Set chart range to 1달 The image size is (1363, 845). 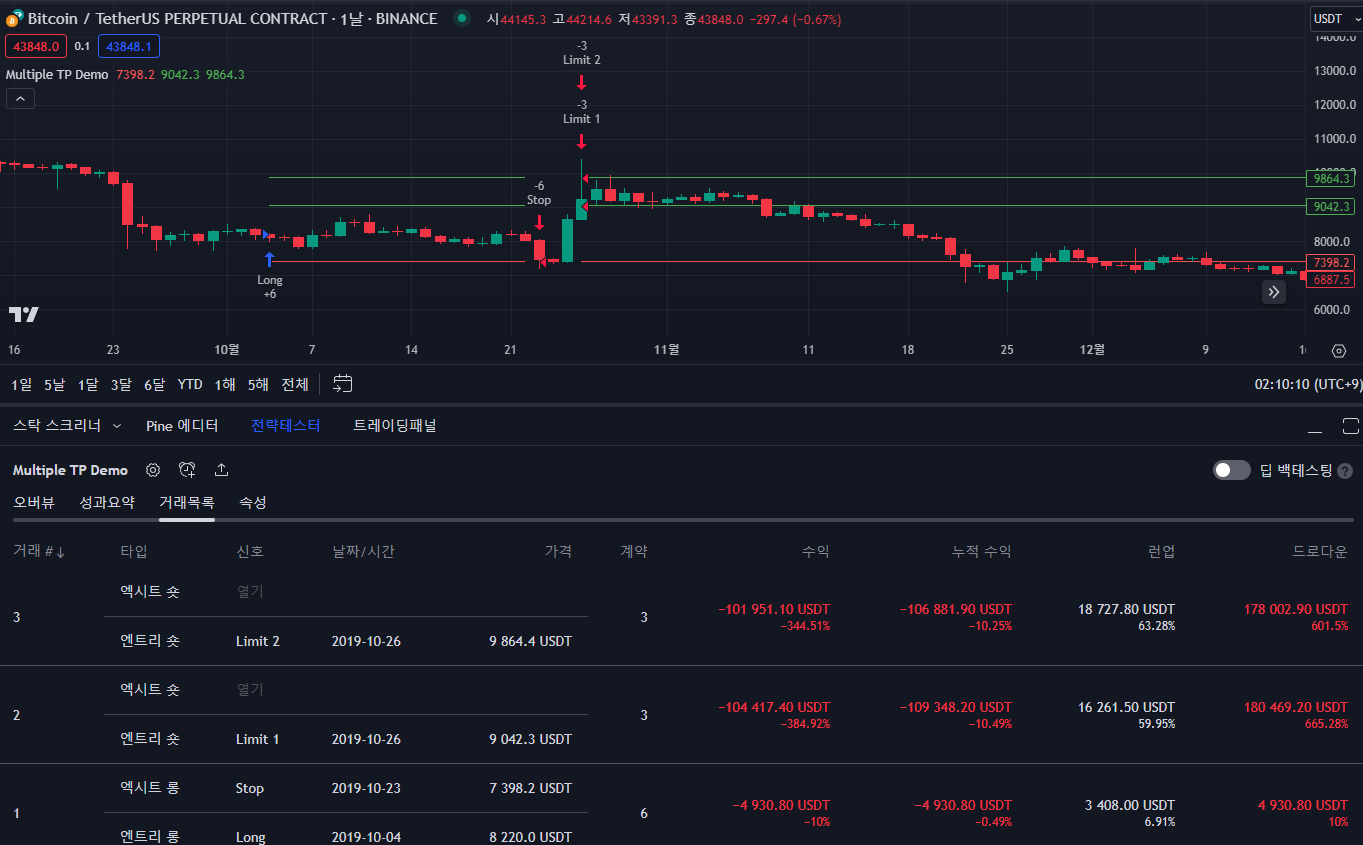[88, 384]
